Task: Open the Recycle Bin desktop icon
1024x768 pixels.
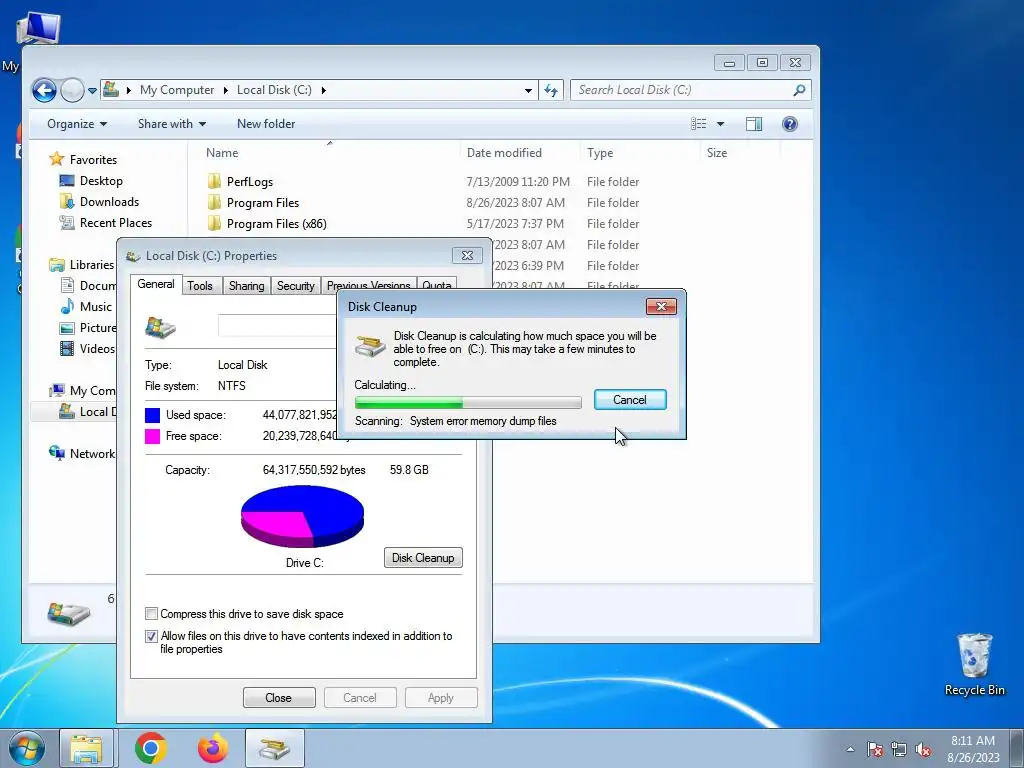Action: click(974, 665)
